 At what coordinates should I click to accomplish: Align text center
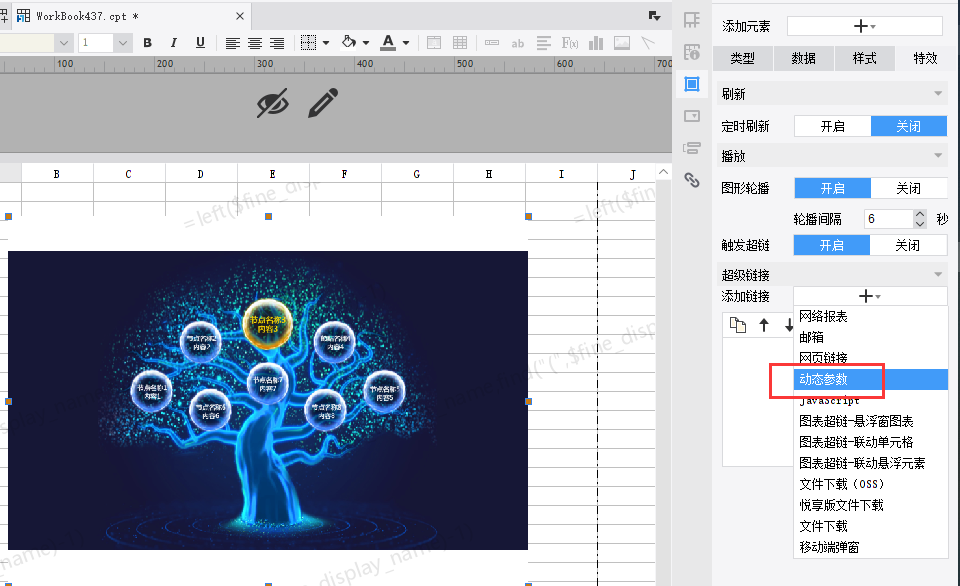click(255, 43)
